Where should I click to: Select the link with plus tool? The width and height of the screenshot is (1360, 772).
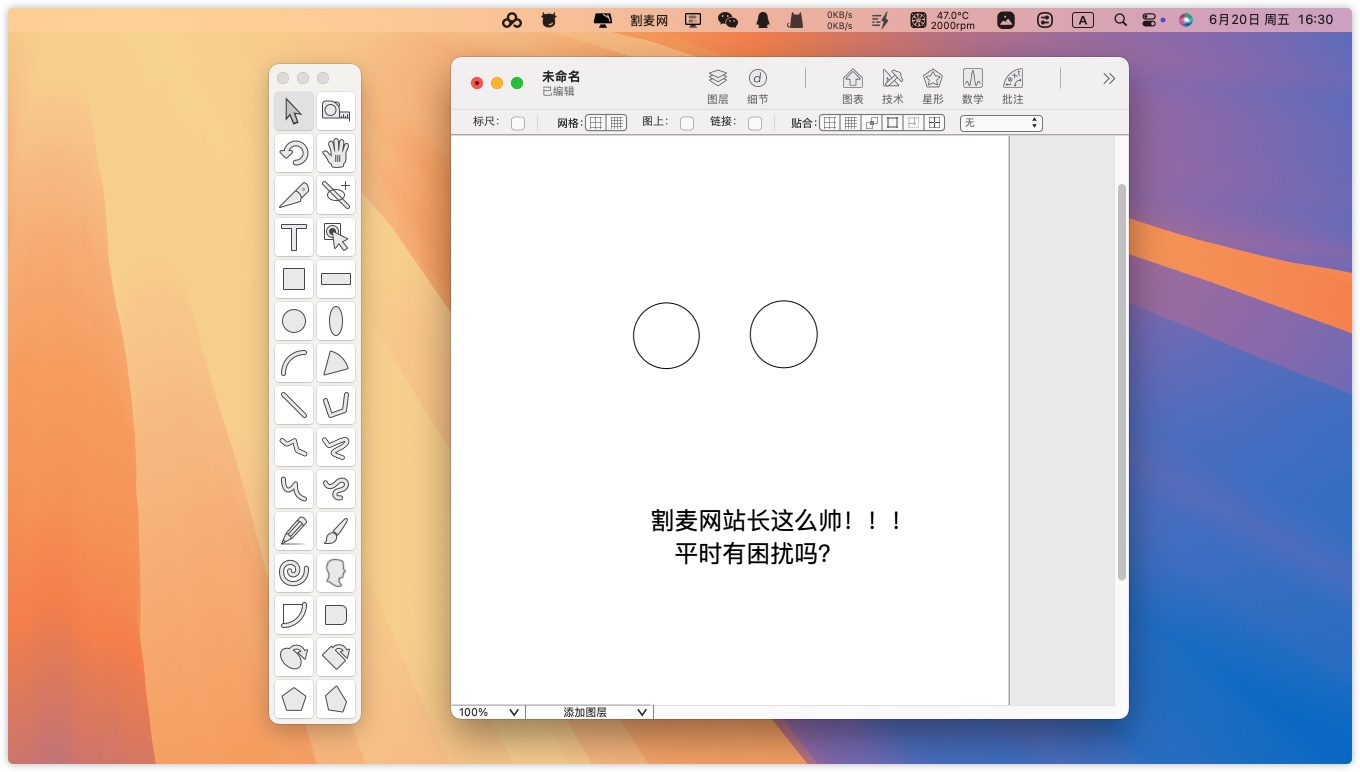point(336,195)
